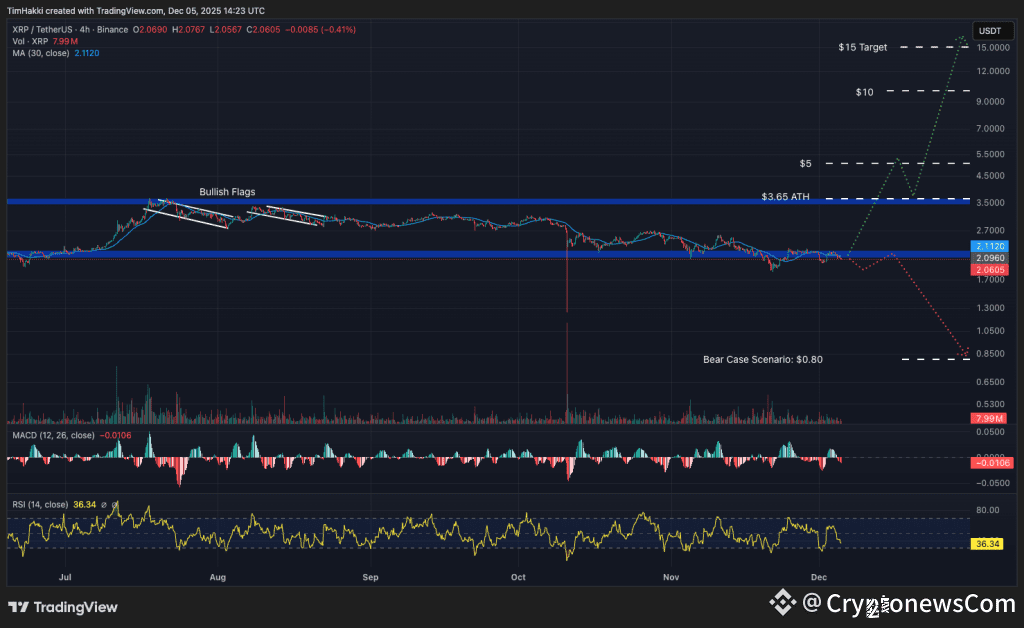Click the Binance diamond icon in the watermark
Screen dimensions: 1024x628
[x=783, y=605]
